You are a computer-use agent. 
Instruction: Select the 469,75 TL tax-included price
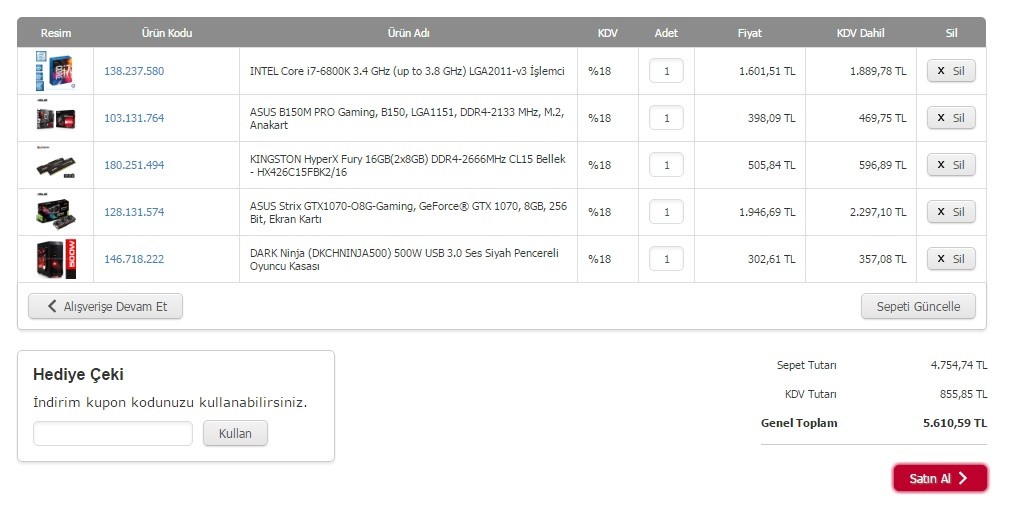pyautogui.click(x=882, y=118)
